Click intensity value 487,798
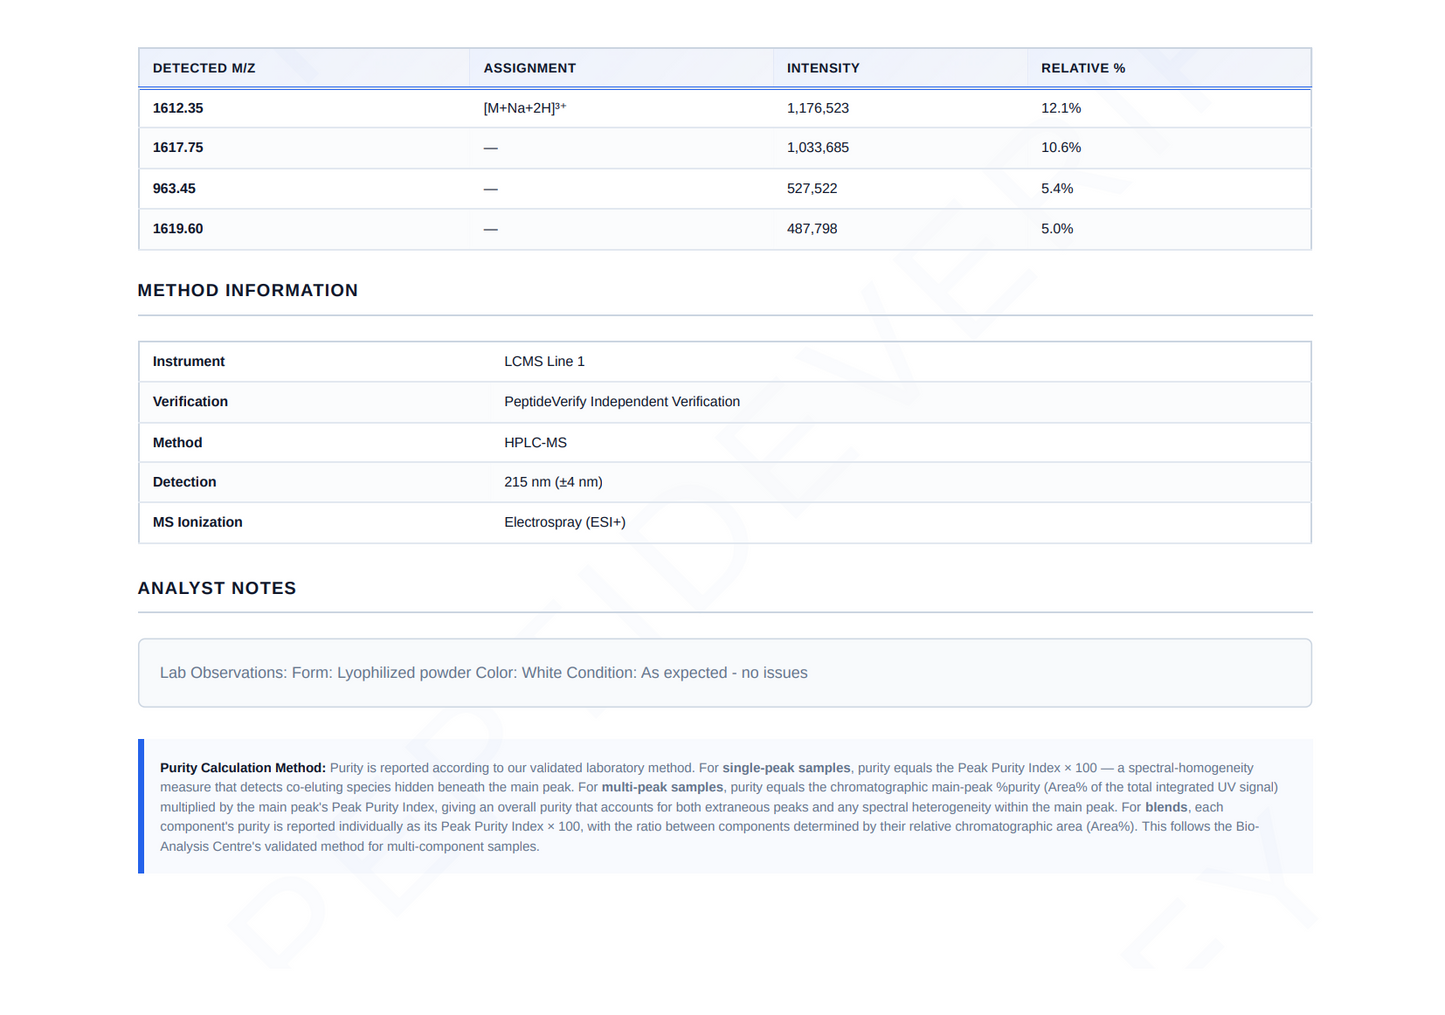1445x1015 pixels. pyautogui.click(x=812, y=229)
